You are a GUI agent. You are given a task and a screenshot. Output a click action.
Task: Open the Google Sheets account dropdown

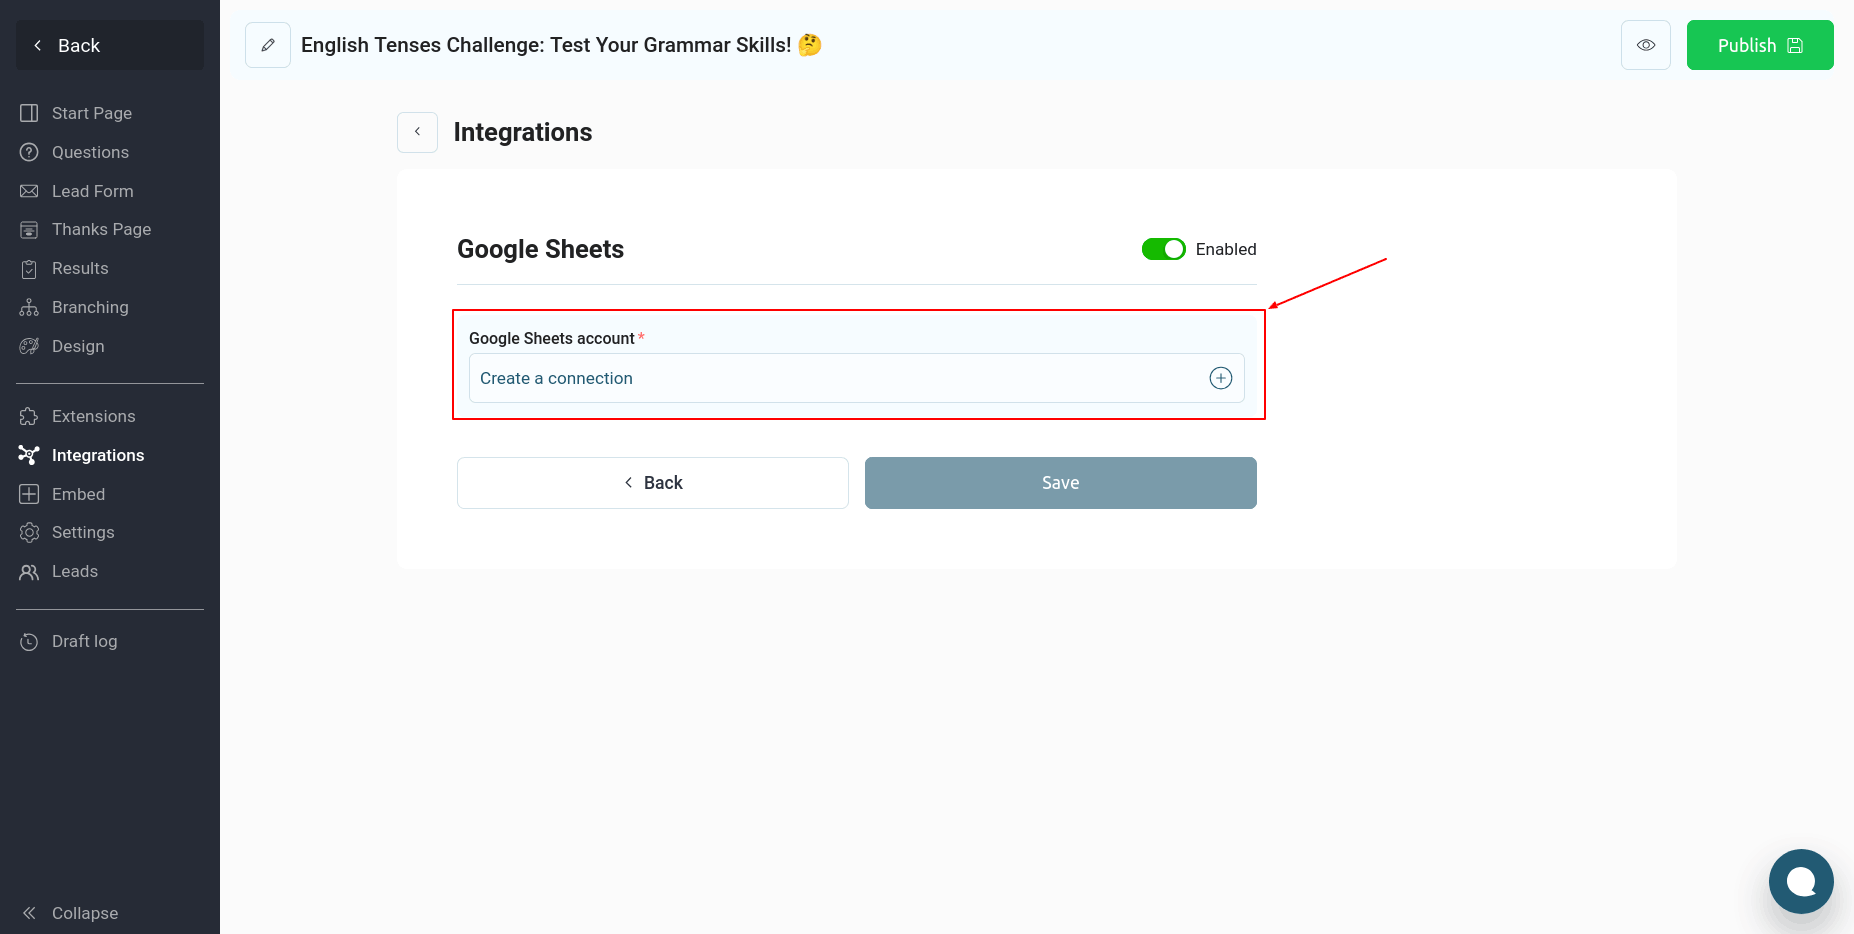click(x=840, y=378)
